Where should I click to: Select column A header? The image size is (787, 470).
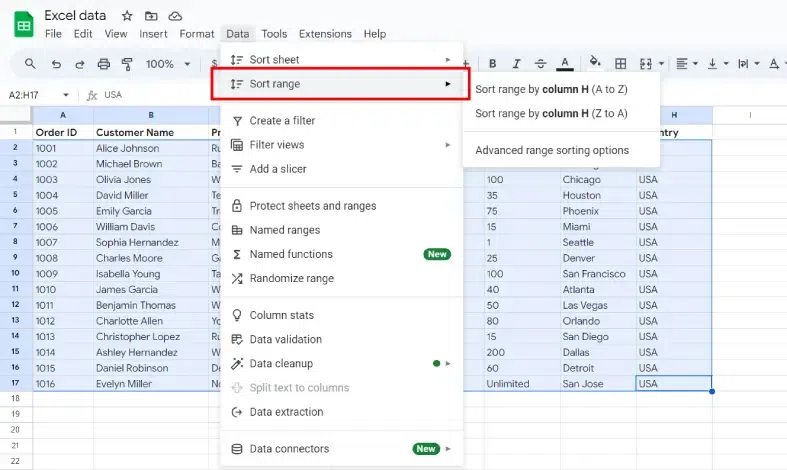tap(63, 115)
